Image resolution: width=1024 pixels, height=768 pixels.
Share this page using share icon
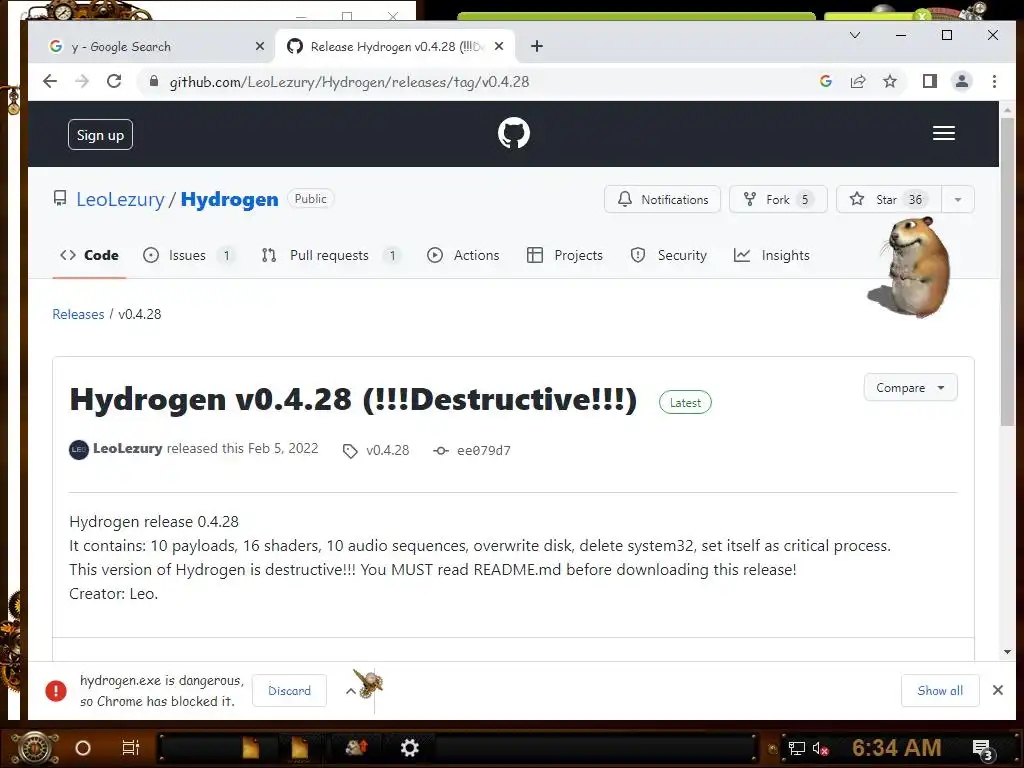(857, 82)
